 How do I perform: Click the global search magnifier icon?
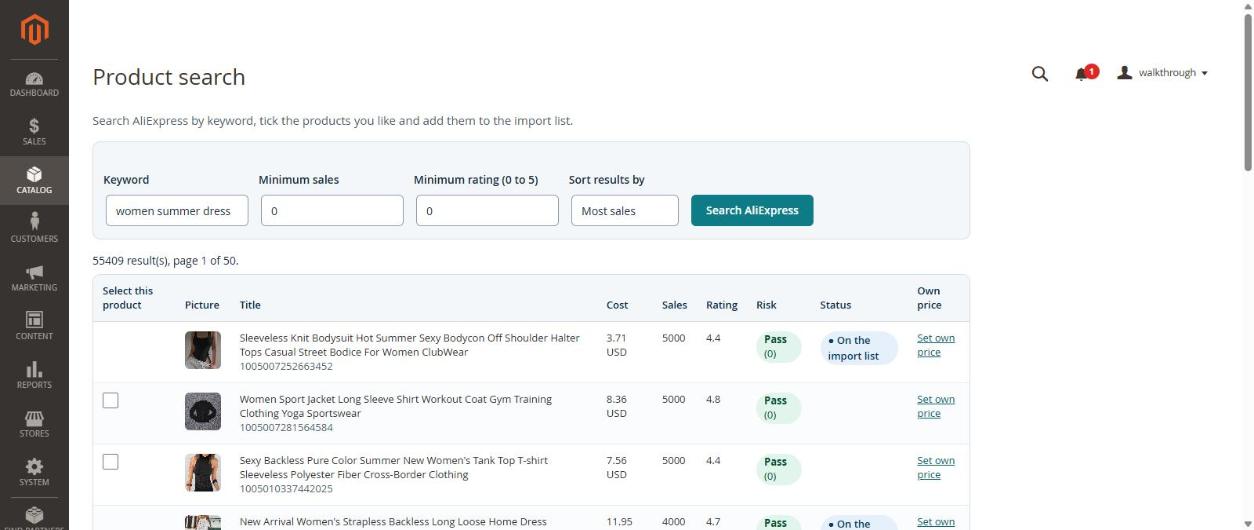coord(1040,73)
